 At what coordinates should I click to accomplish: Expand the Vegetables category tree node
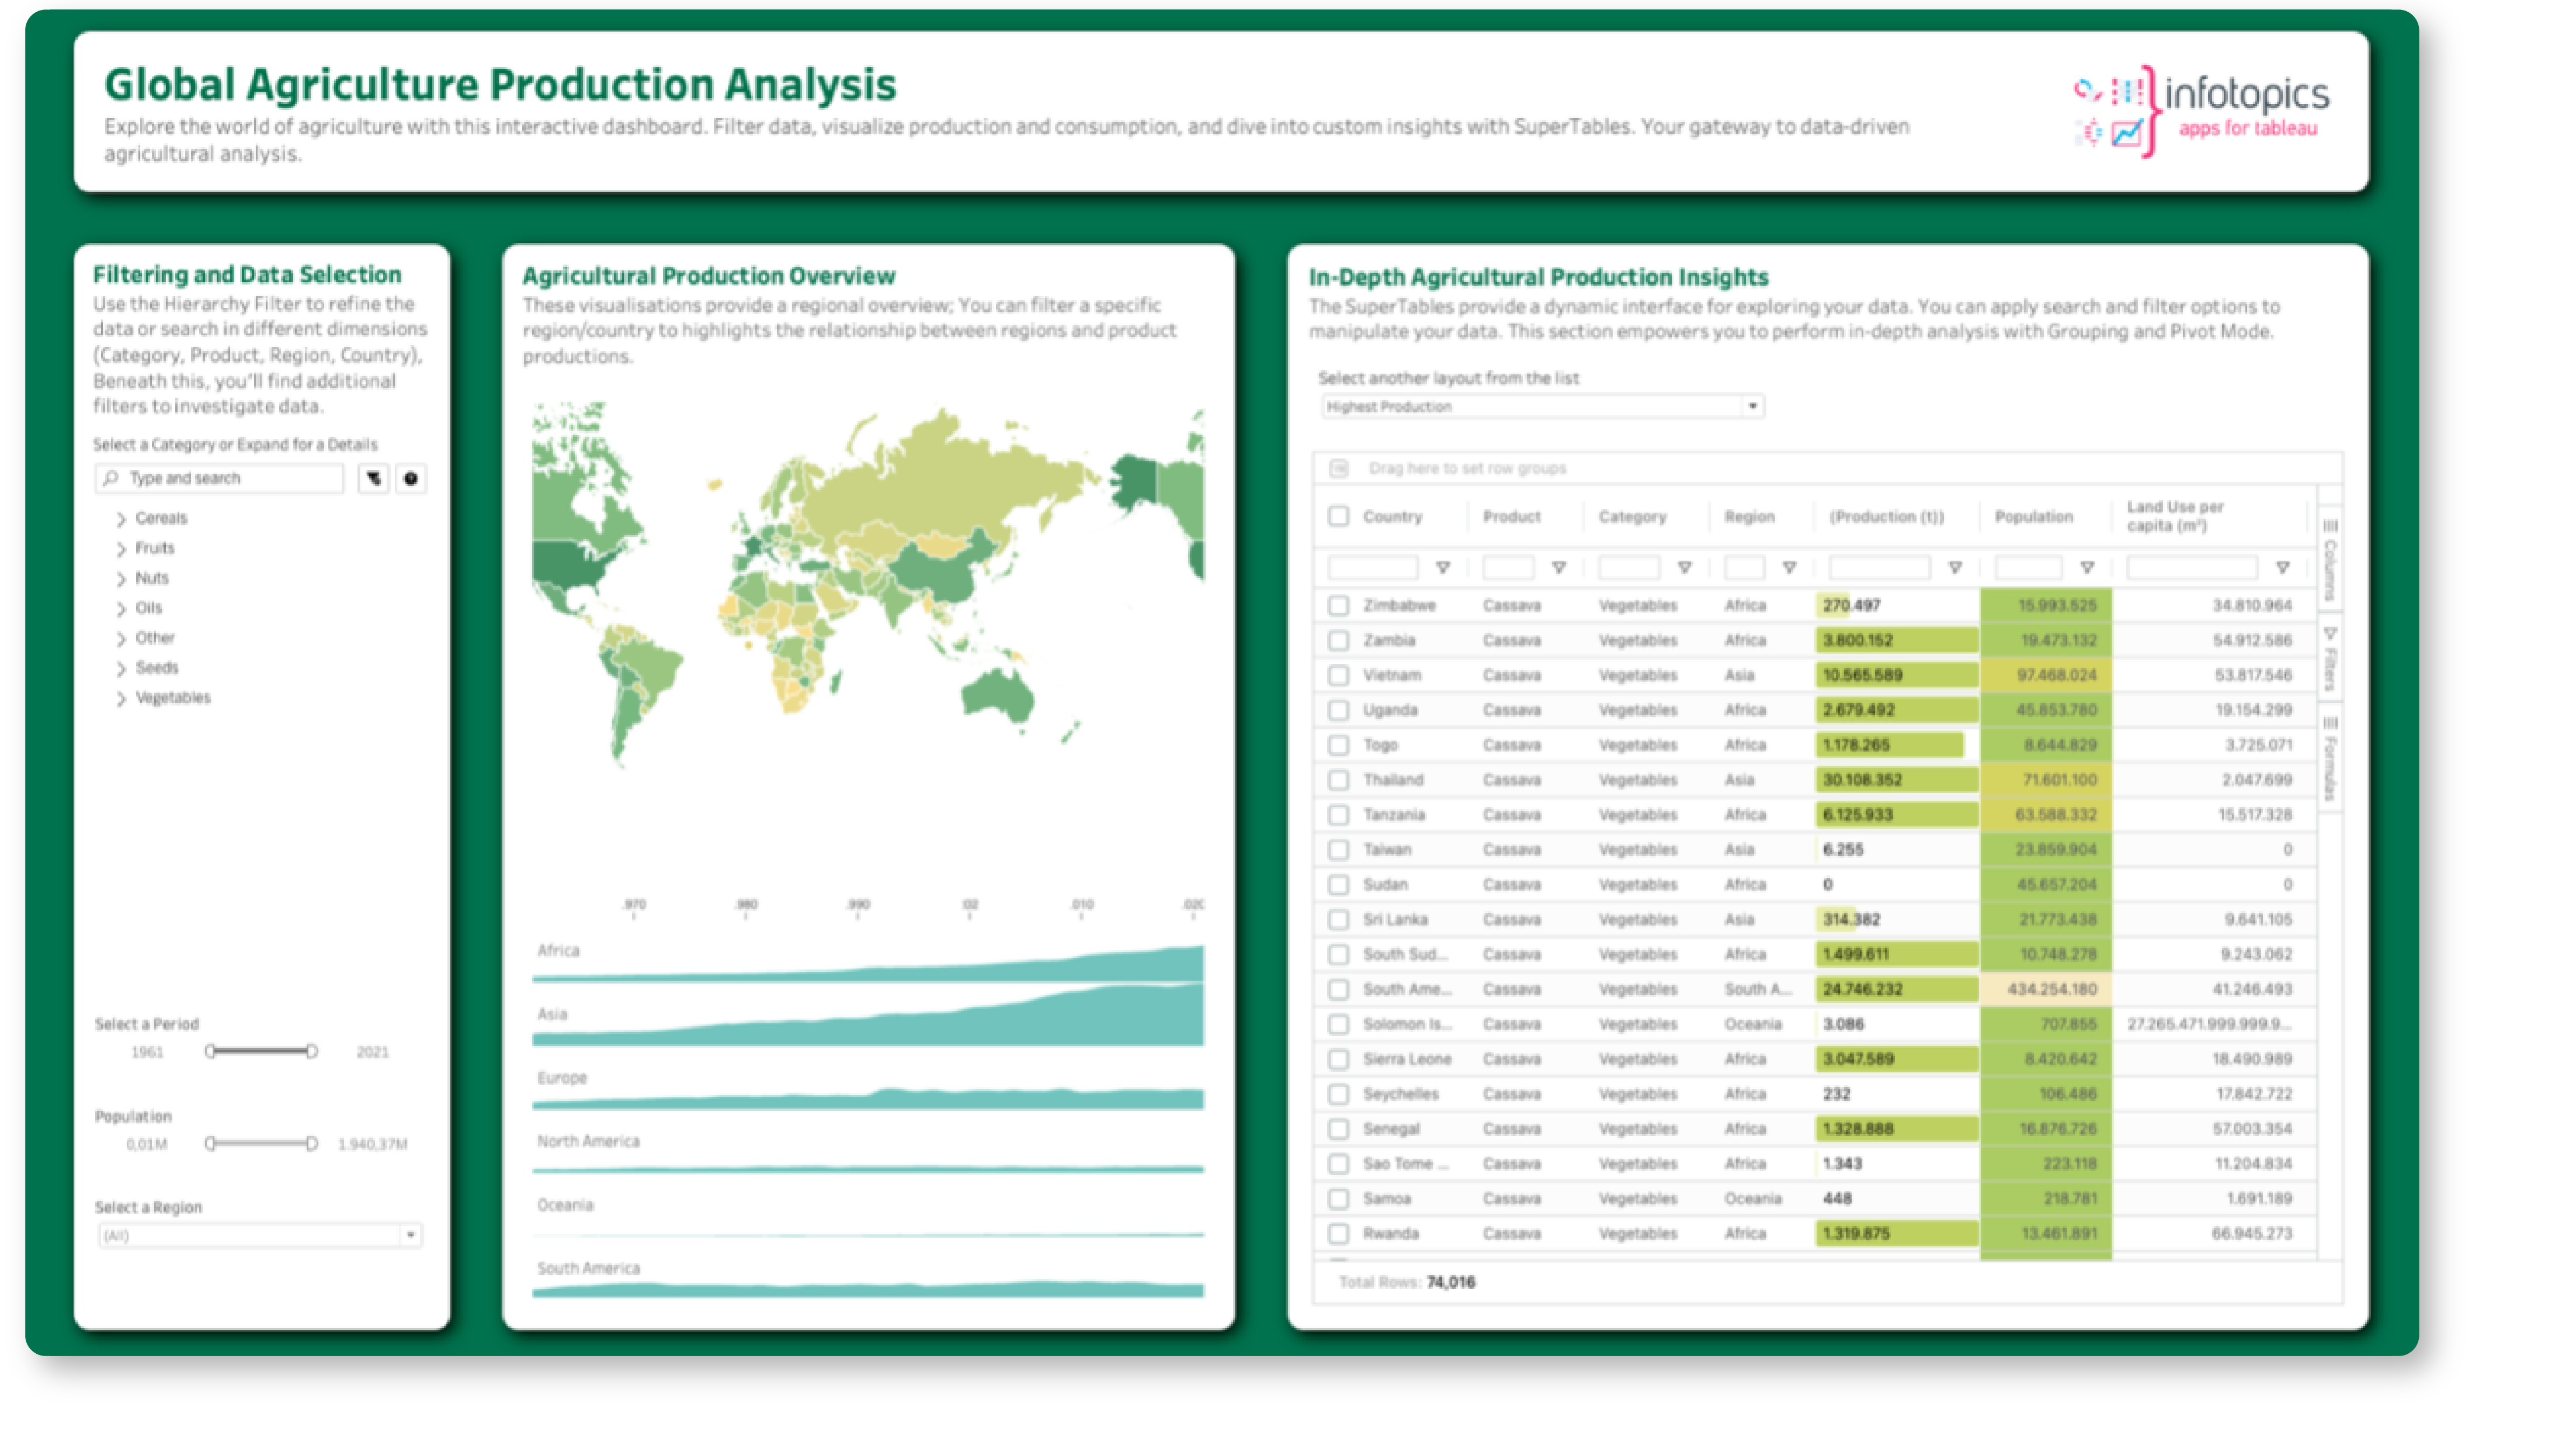121,699
